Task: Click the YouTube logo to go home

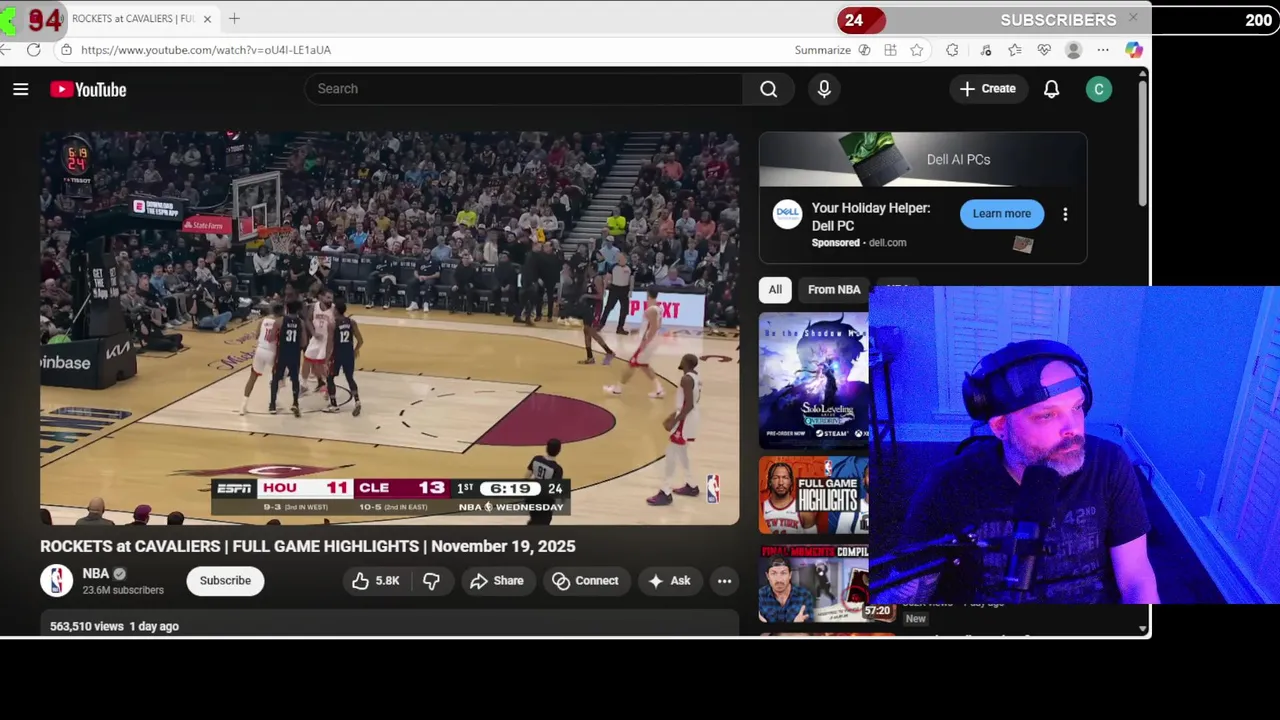Action: (88, 89)
